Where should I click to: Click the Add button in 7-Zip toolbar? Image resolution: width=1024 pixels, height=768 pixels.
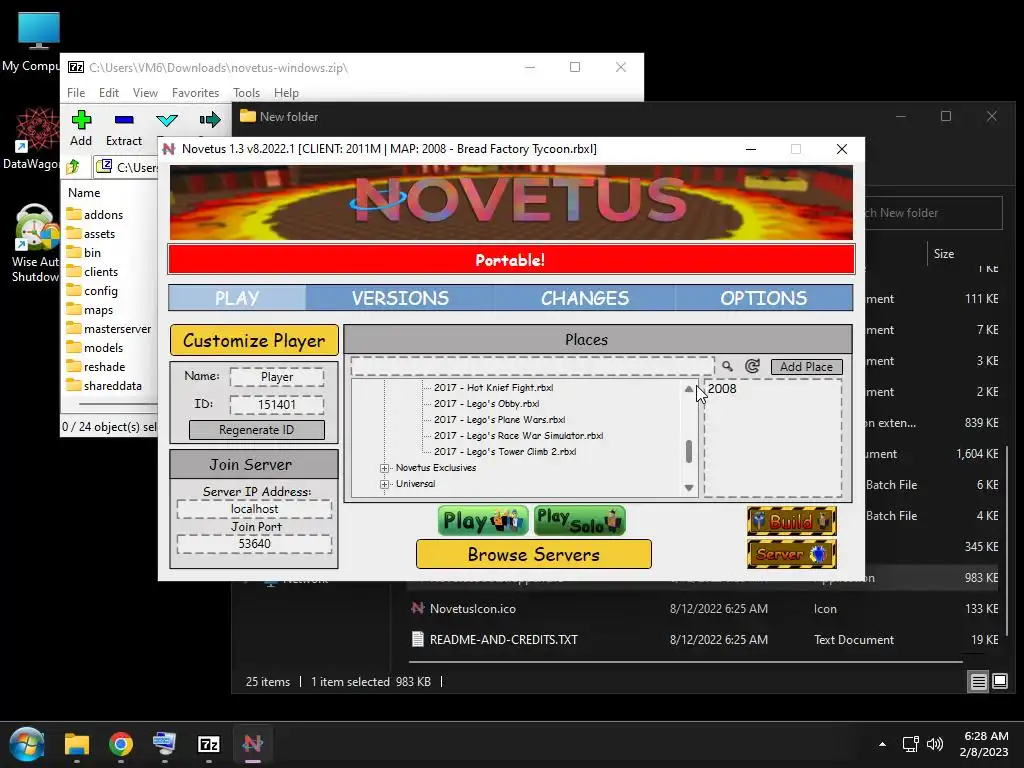point(81,129)
